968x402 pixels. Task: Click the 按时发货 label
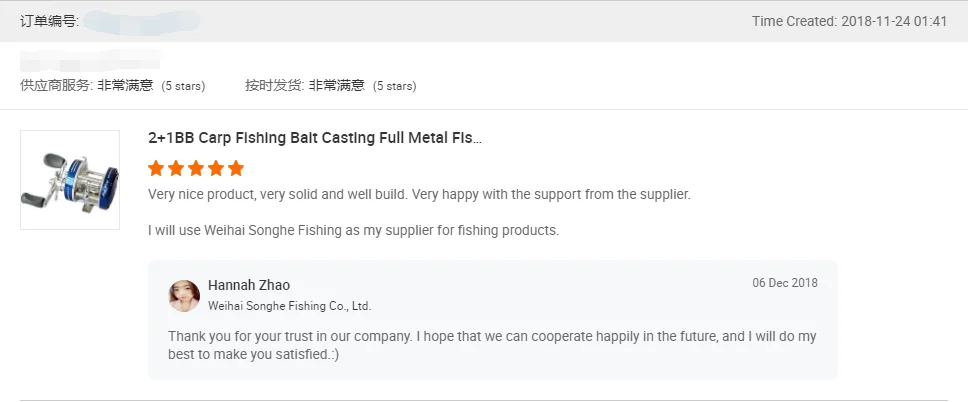pyautogui.click(x=274, y=86)
